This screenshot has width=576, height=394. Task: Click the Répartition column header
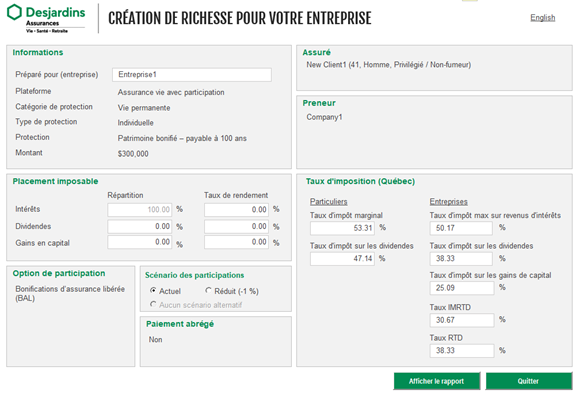[125, 195]
